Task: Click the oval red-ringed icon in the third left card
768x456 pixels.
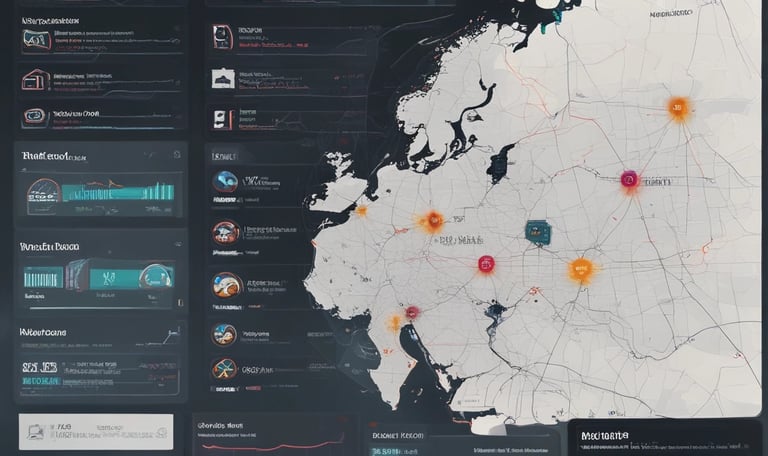Action: 35,117
